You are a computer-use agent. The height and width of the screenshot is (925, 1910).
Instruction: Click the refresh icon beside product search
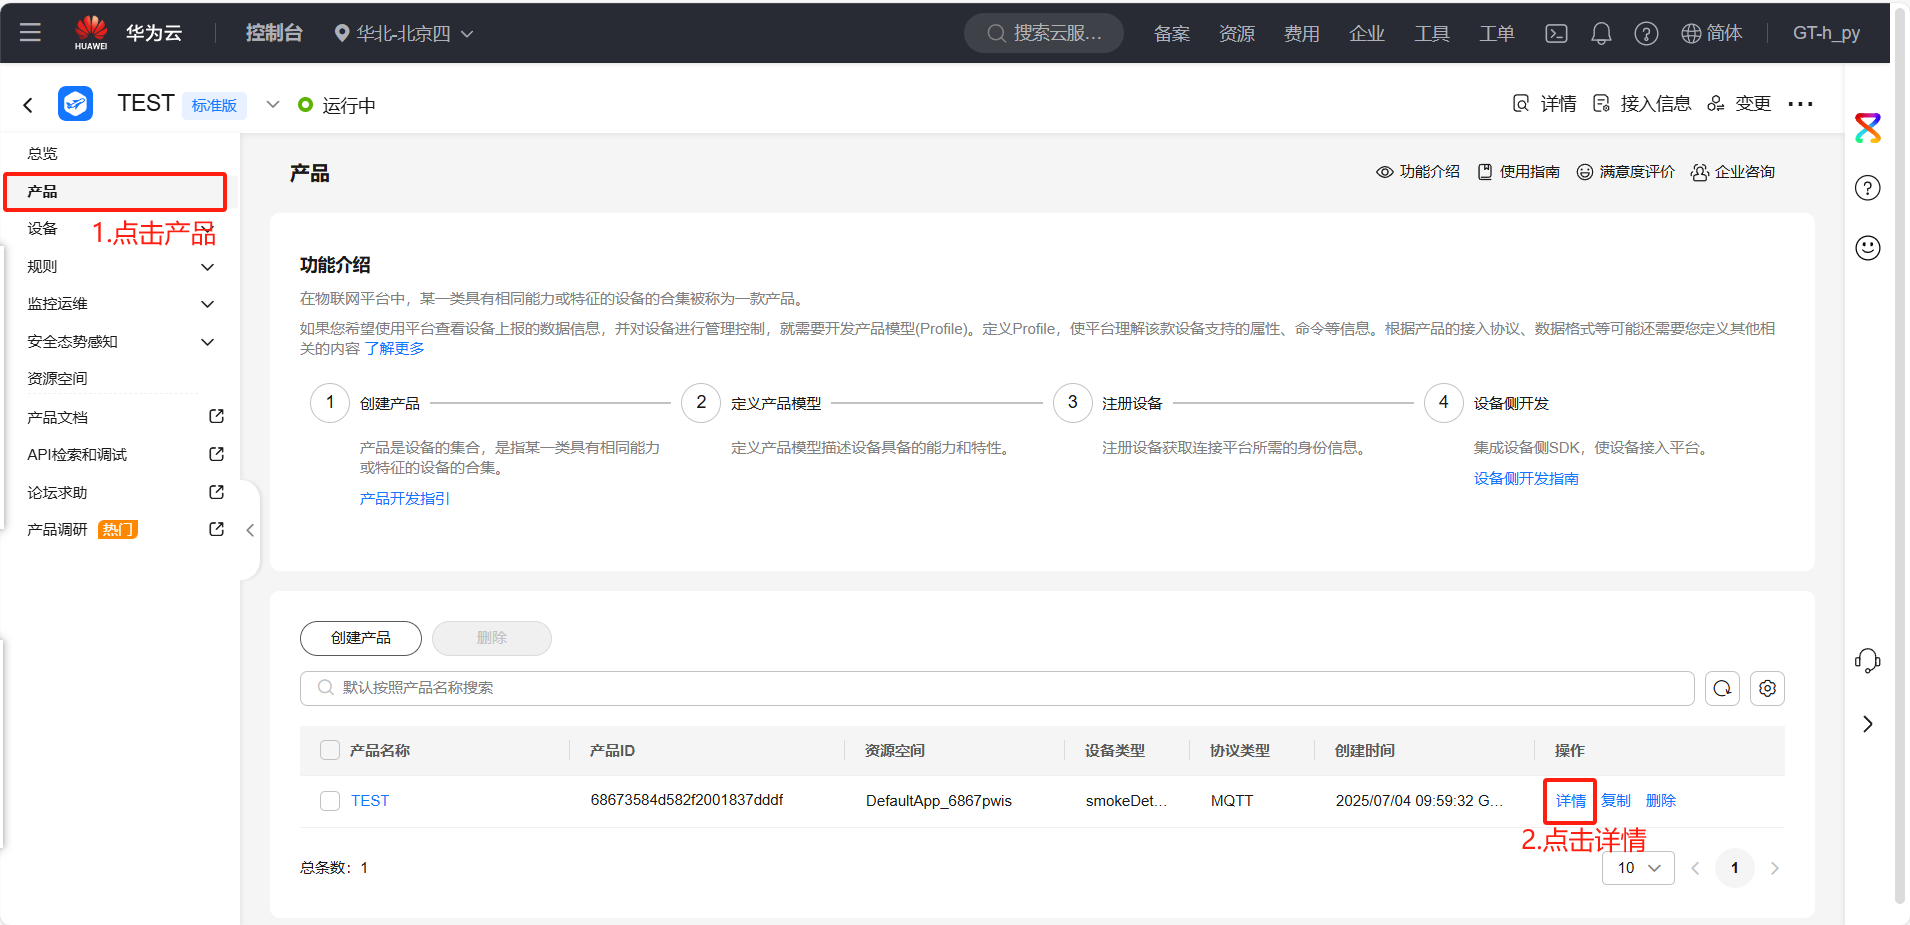(x=1722, y=688)
